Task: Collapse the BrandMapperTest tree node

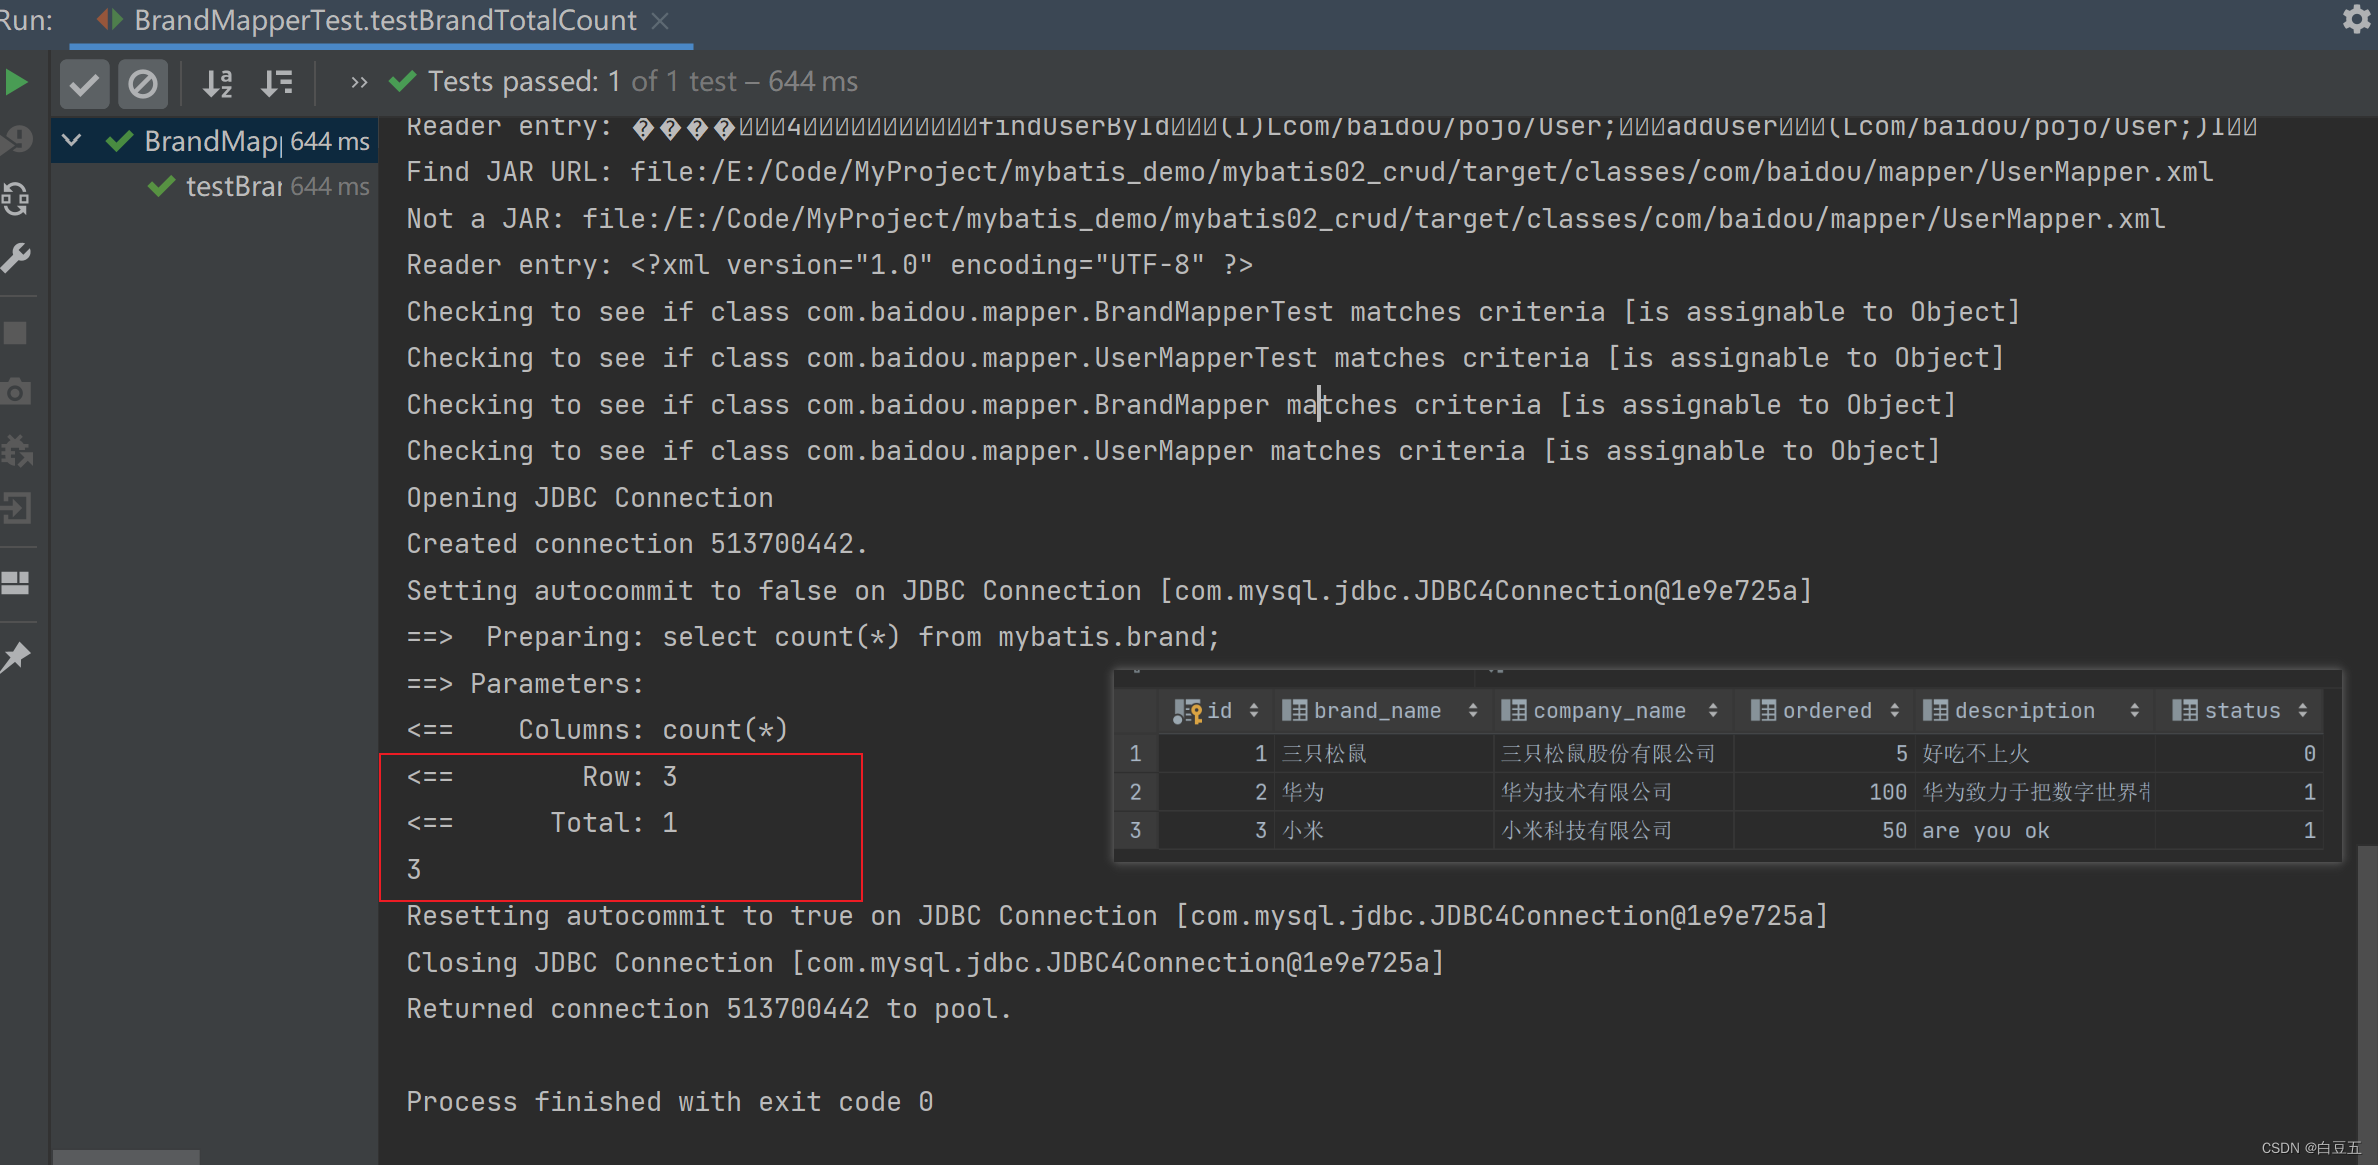Action: point(72,140)
